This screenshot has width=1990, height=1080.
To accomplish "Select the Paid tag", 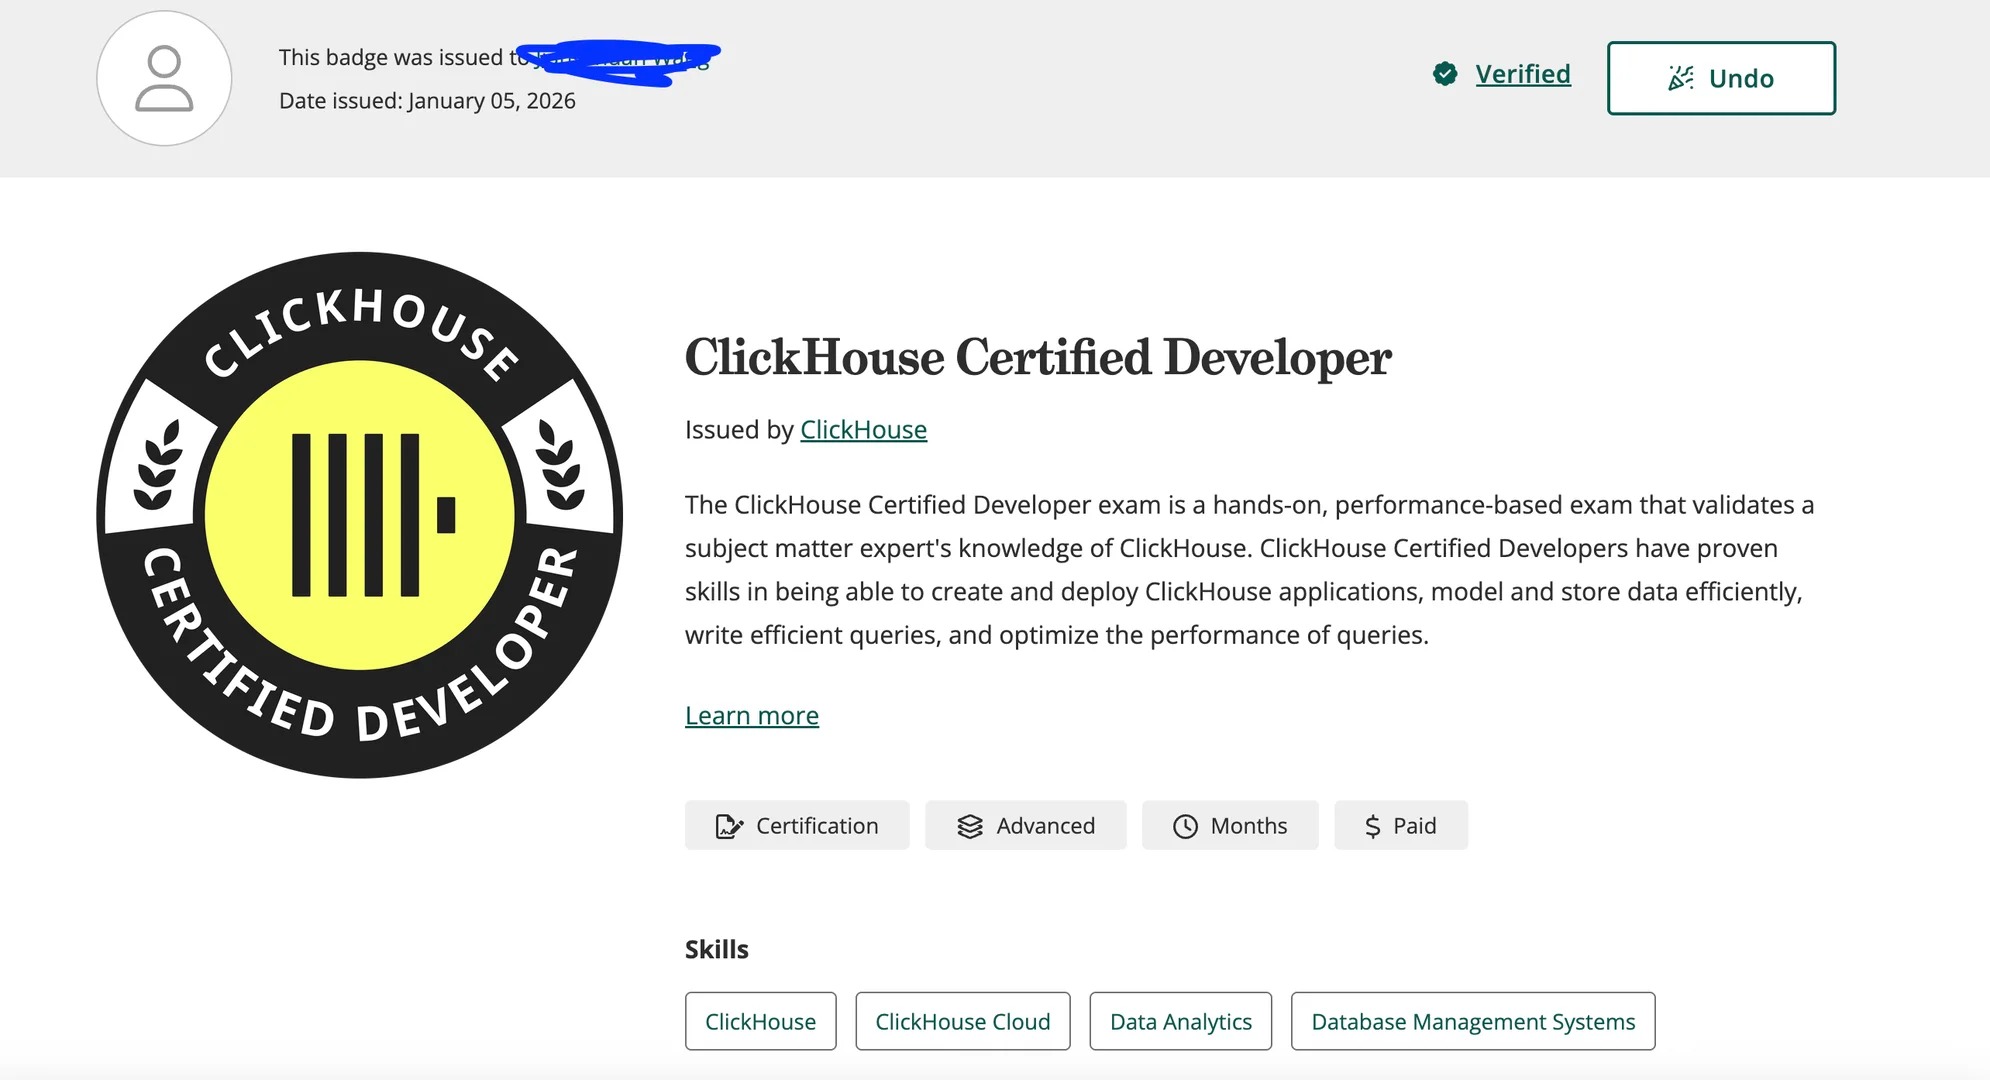I will tap(1400, 825).
